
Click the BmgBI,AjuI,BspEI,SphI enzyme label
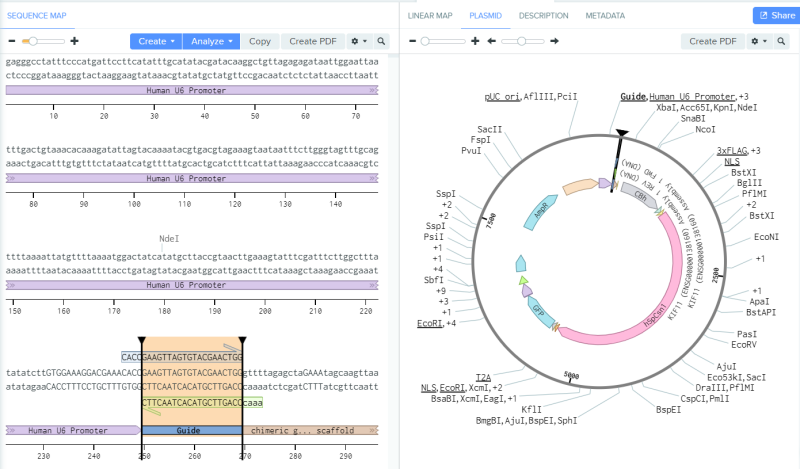coord(526,421)
